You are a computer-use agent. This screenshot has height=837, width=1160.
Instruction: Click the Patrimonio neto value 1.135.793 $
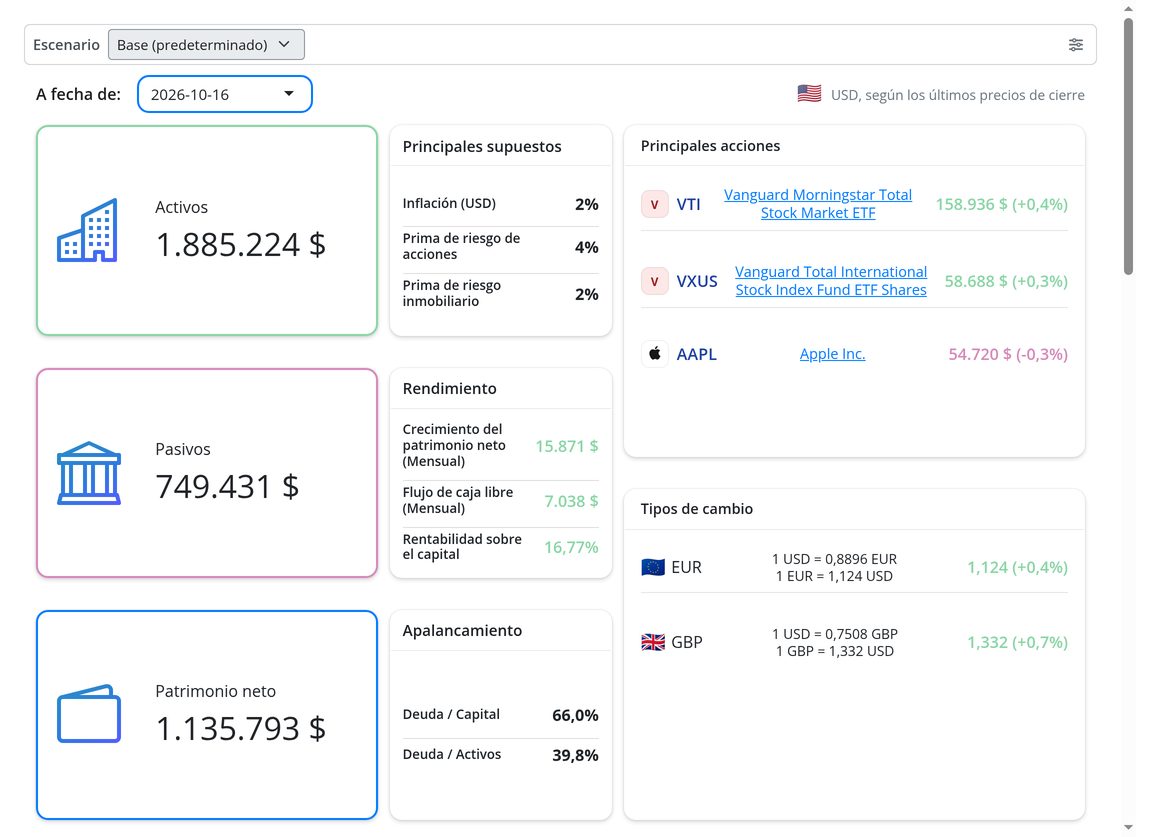coord(240,729)
